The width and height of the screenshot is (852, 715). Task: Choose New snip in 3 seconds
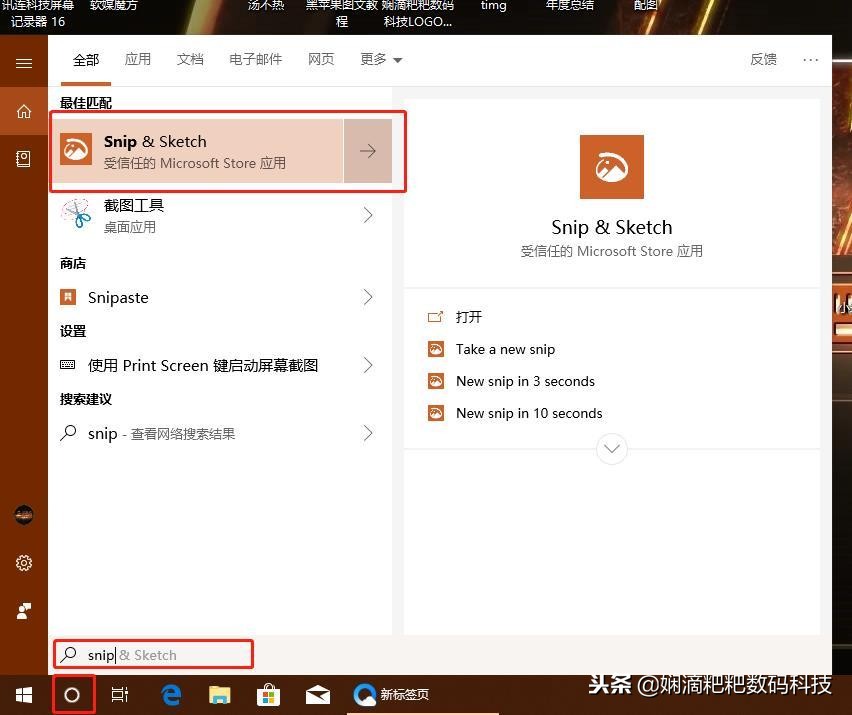525,381
